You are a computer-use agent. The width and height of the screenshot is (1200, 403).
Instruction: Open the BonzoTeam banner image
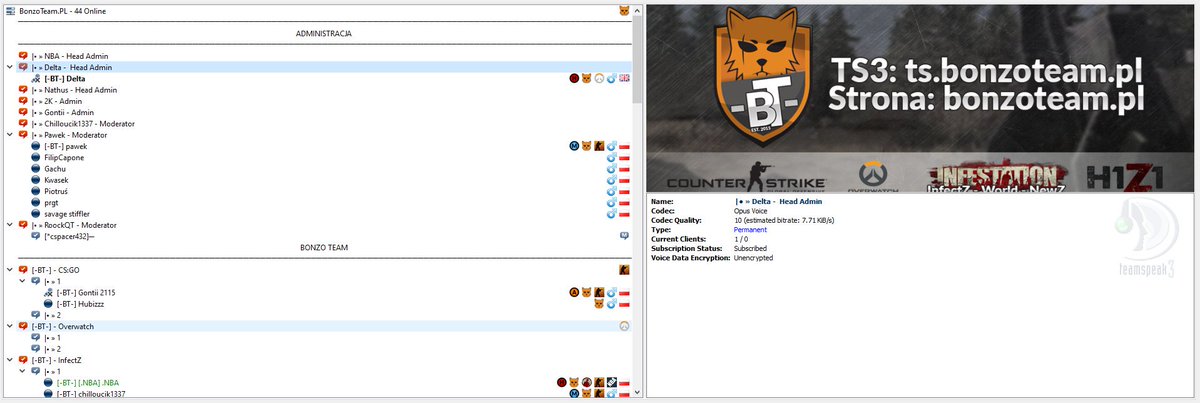coord(920,97)
